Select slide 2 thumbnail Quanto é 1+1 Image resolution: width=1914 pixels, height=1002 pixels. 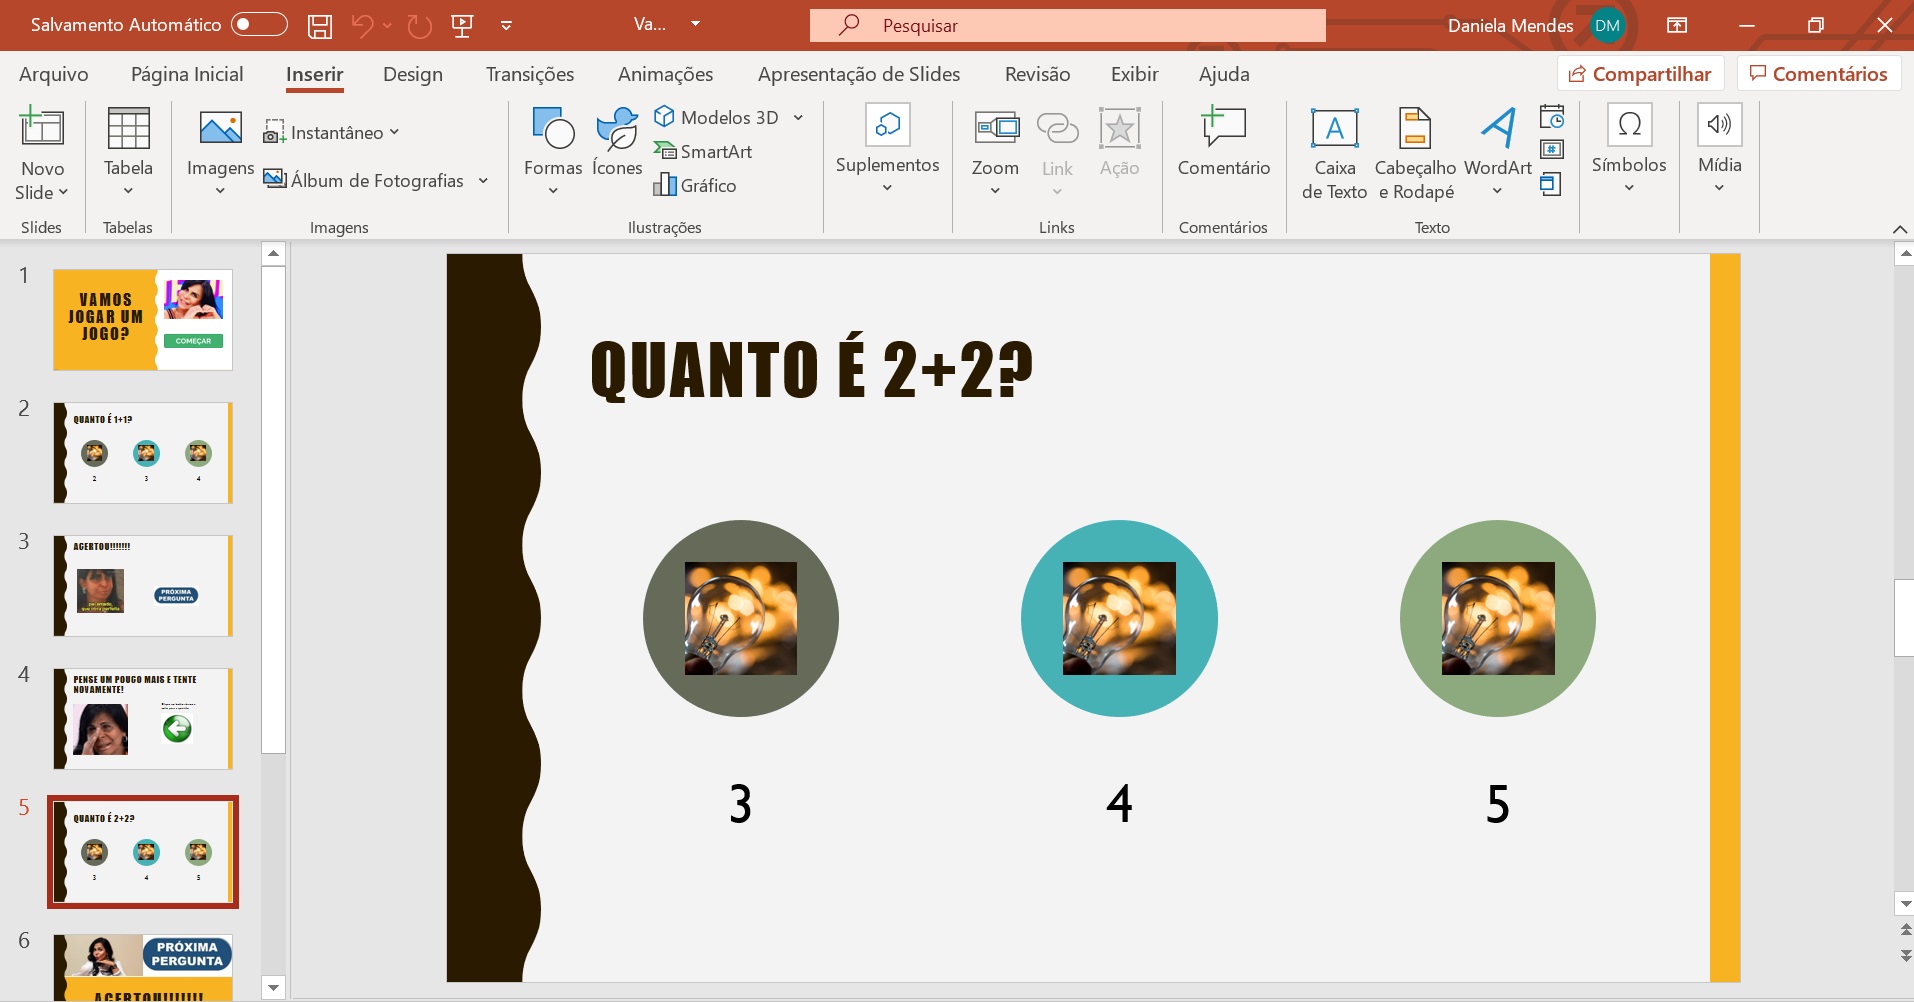(143, 453)
